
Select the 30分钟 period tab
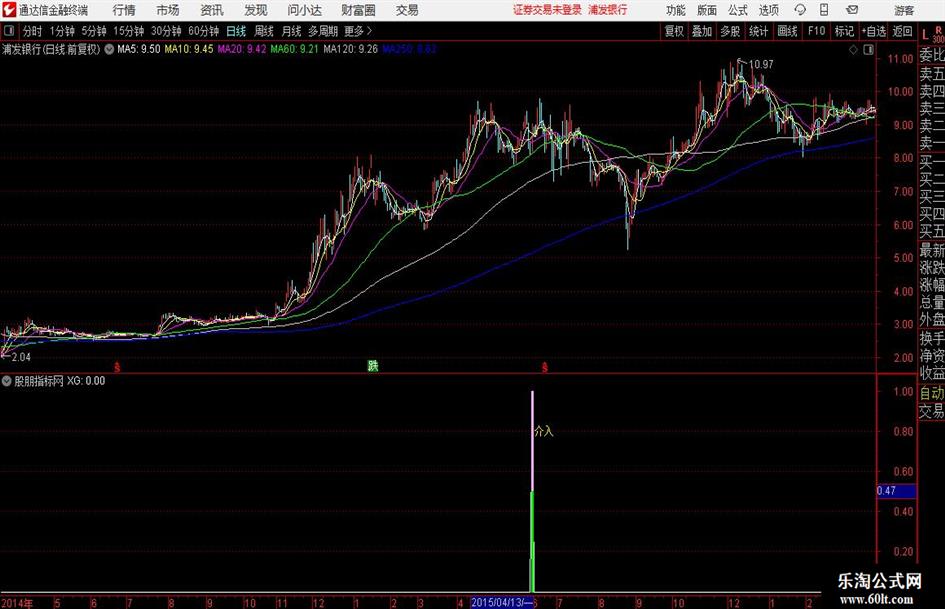click(166, 31)
